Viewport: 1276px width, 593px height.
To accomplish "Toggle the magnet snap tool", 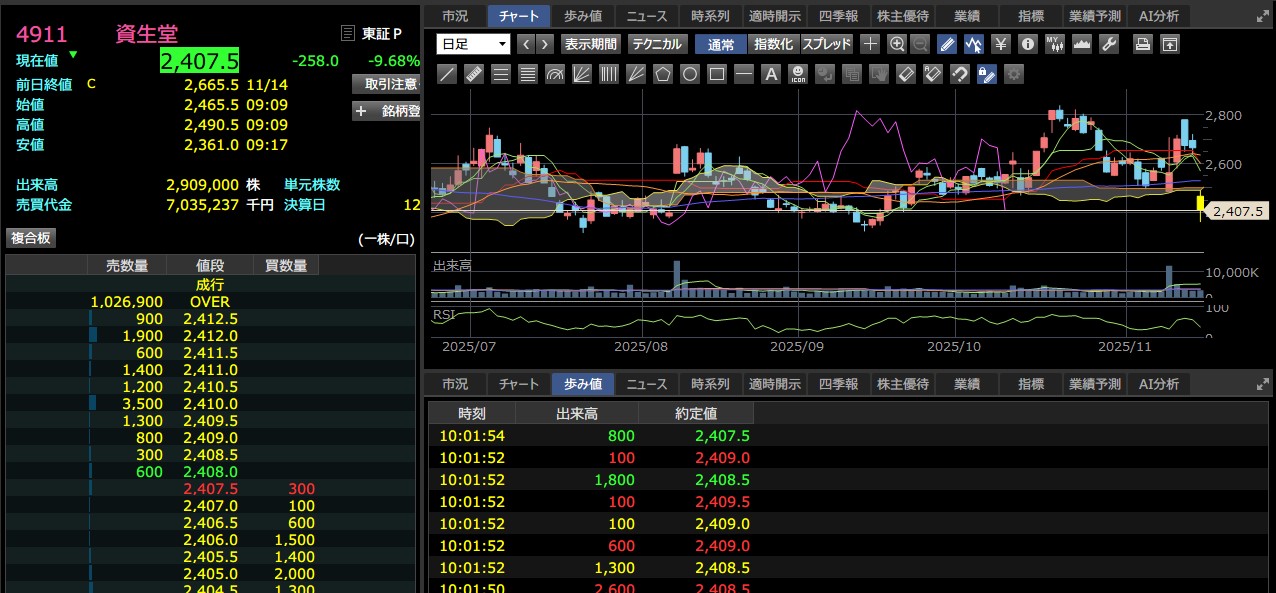I will pos(959,74).
